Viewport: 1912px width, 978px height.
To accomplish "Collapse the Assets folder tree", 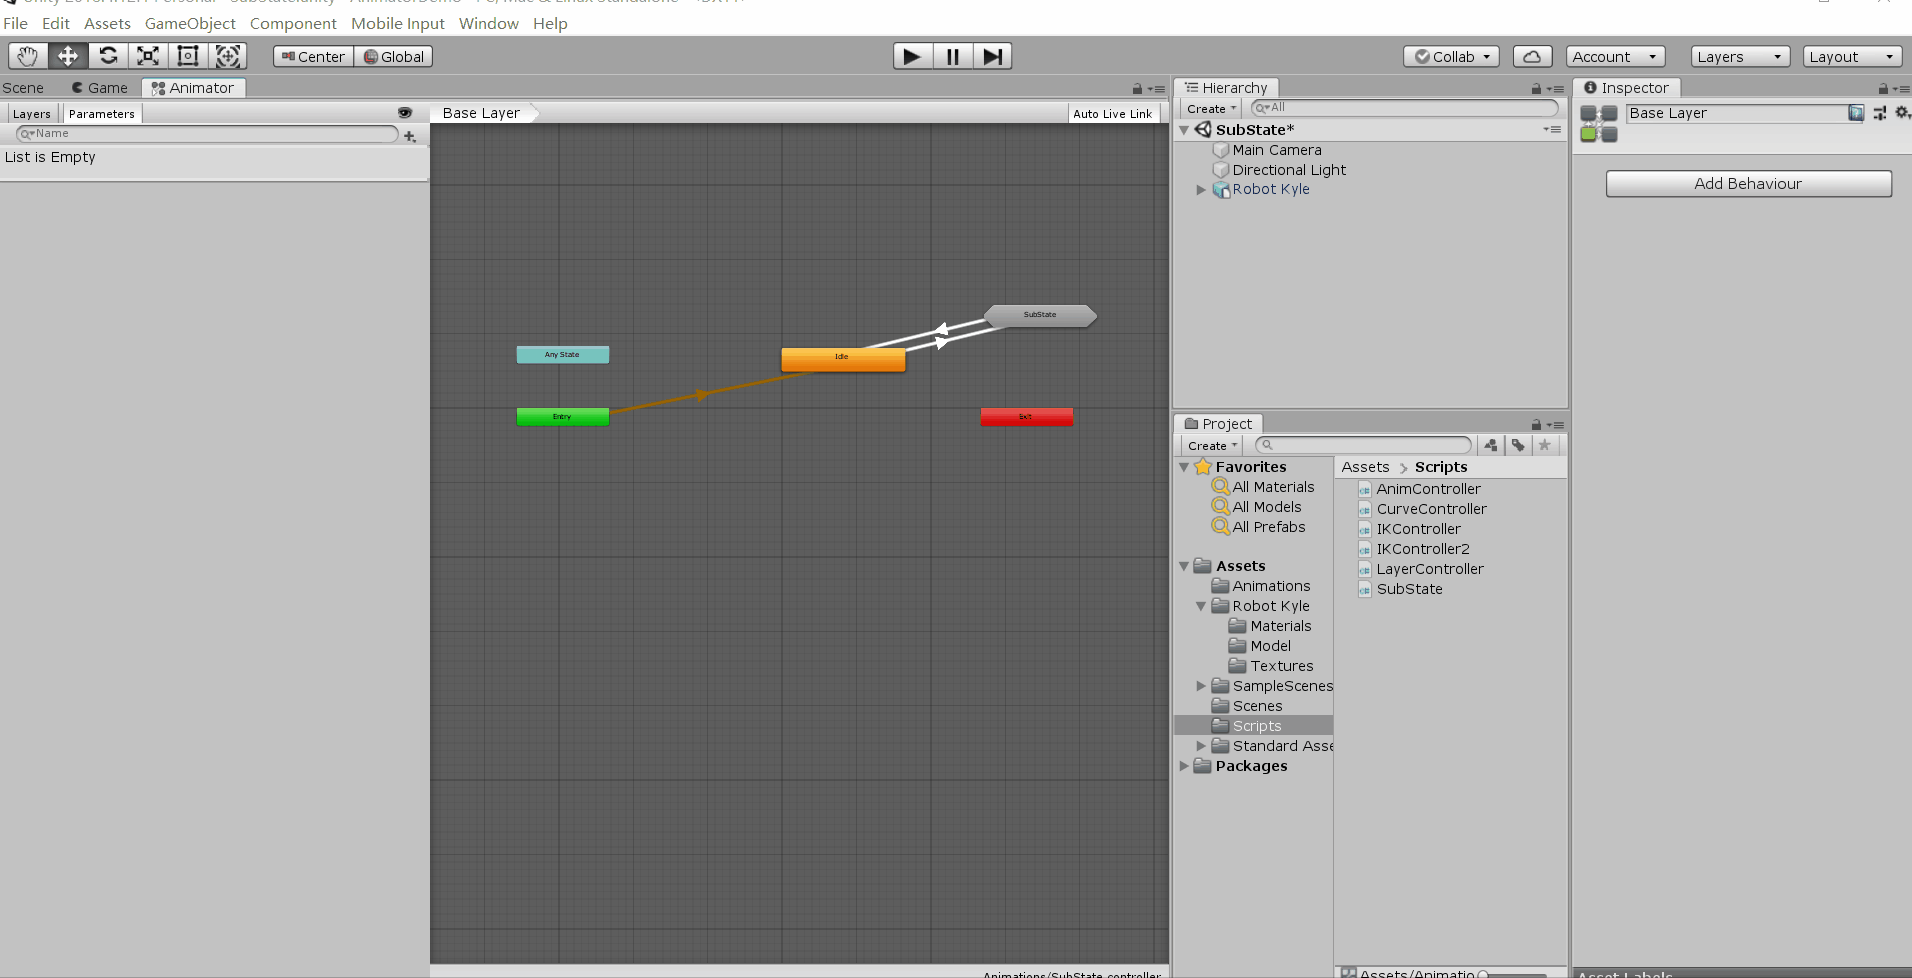I will (x=1184, y=566).
